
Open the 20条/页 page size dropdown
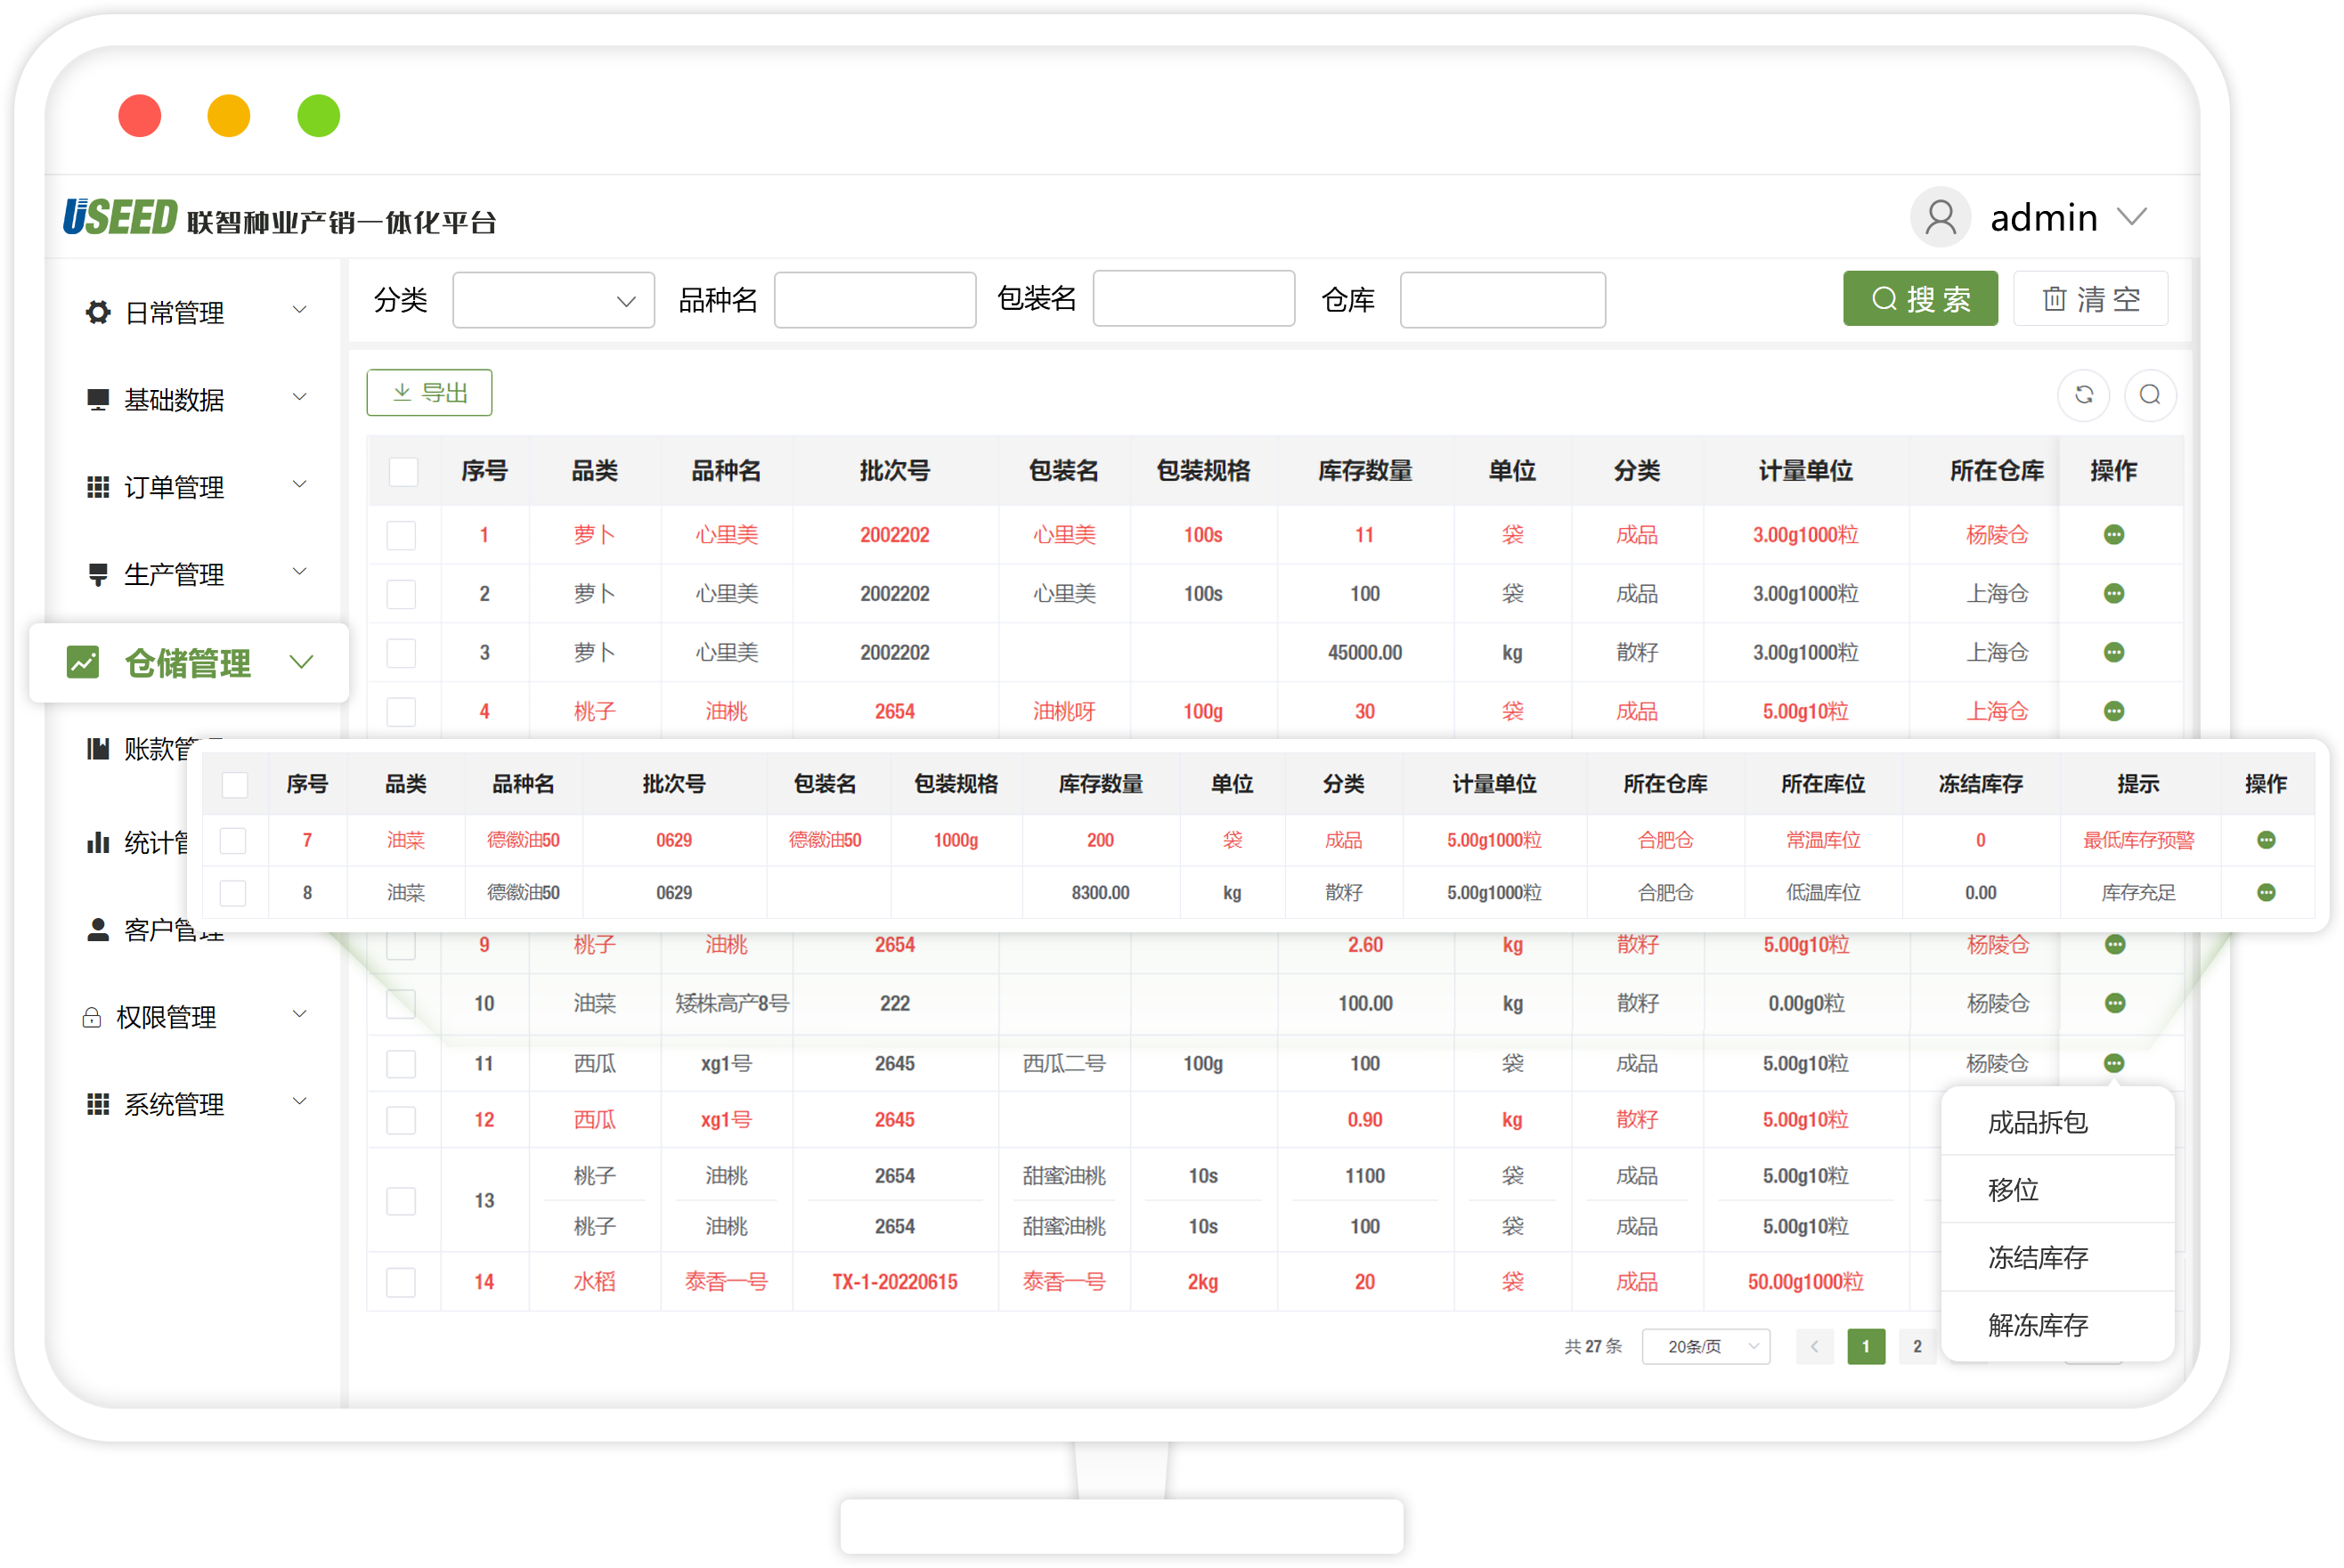[1706, 1346]
